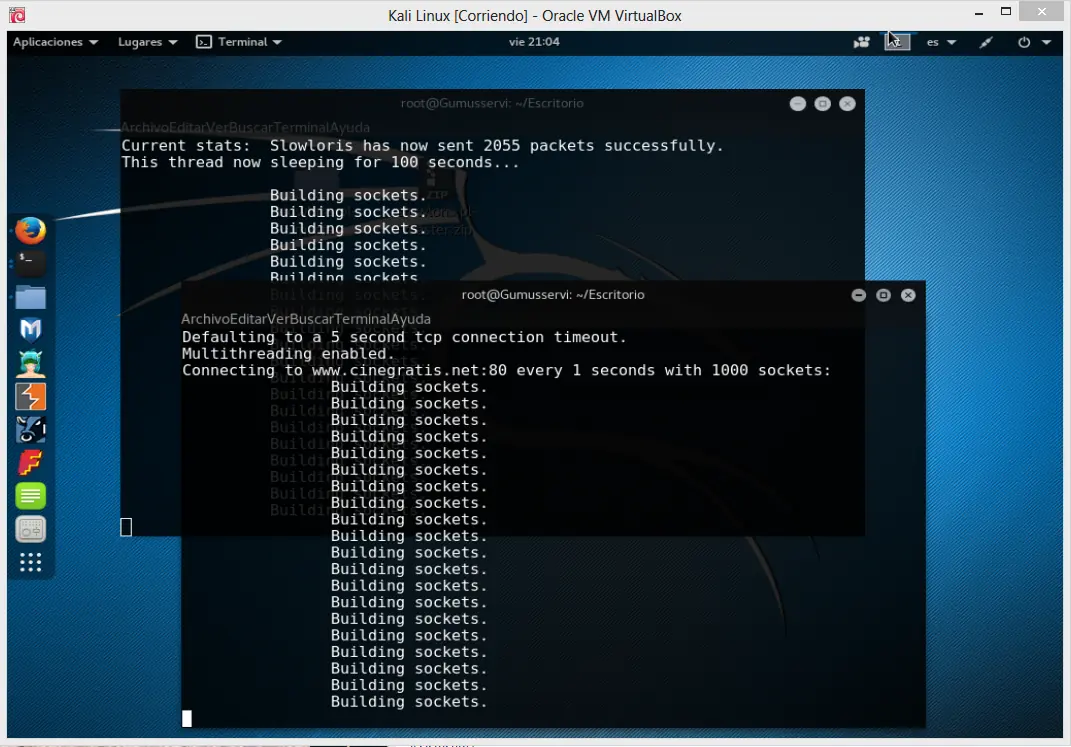
Task: Launch Firefox from the dock
Action: (30, 230)
